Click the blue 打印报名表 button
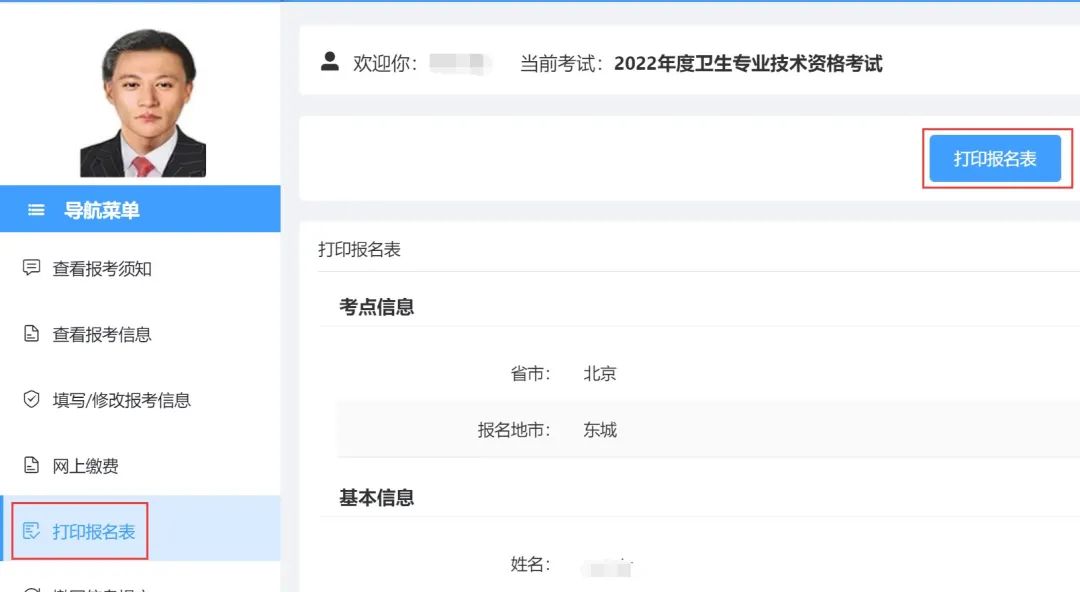 click(x=996, y=158)
